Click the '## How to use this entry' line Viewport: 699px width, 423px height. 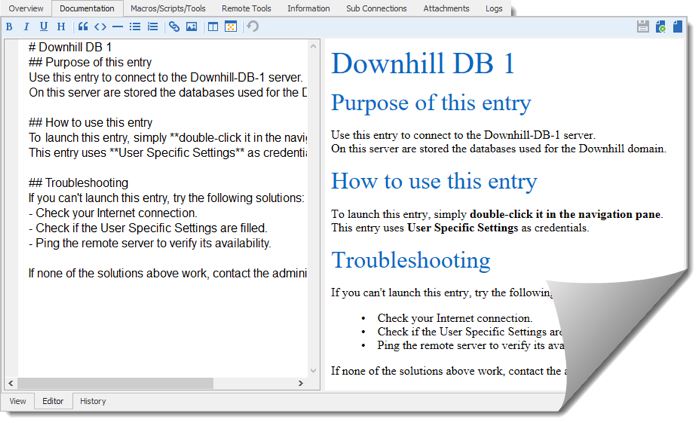tap(90, 123)
